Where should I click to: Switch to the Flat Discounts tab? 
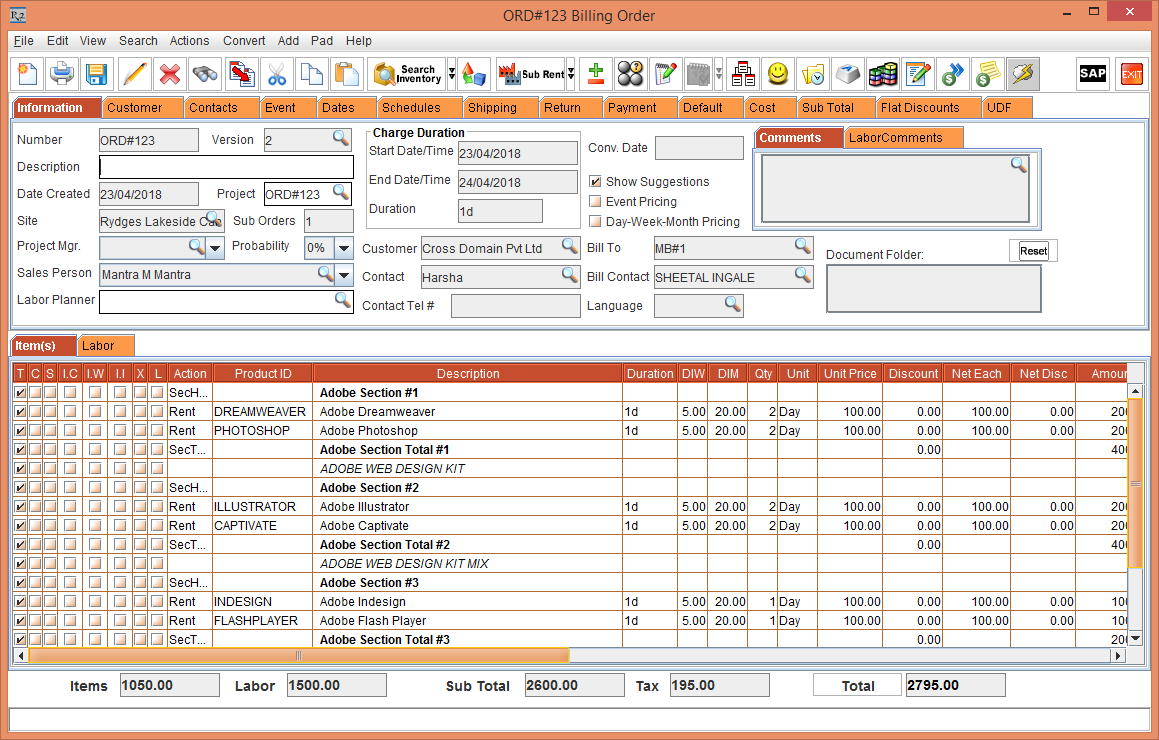919,108
